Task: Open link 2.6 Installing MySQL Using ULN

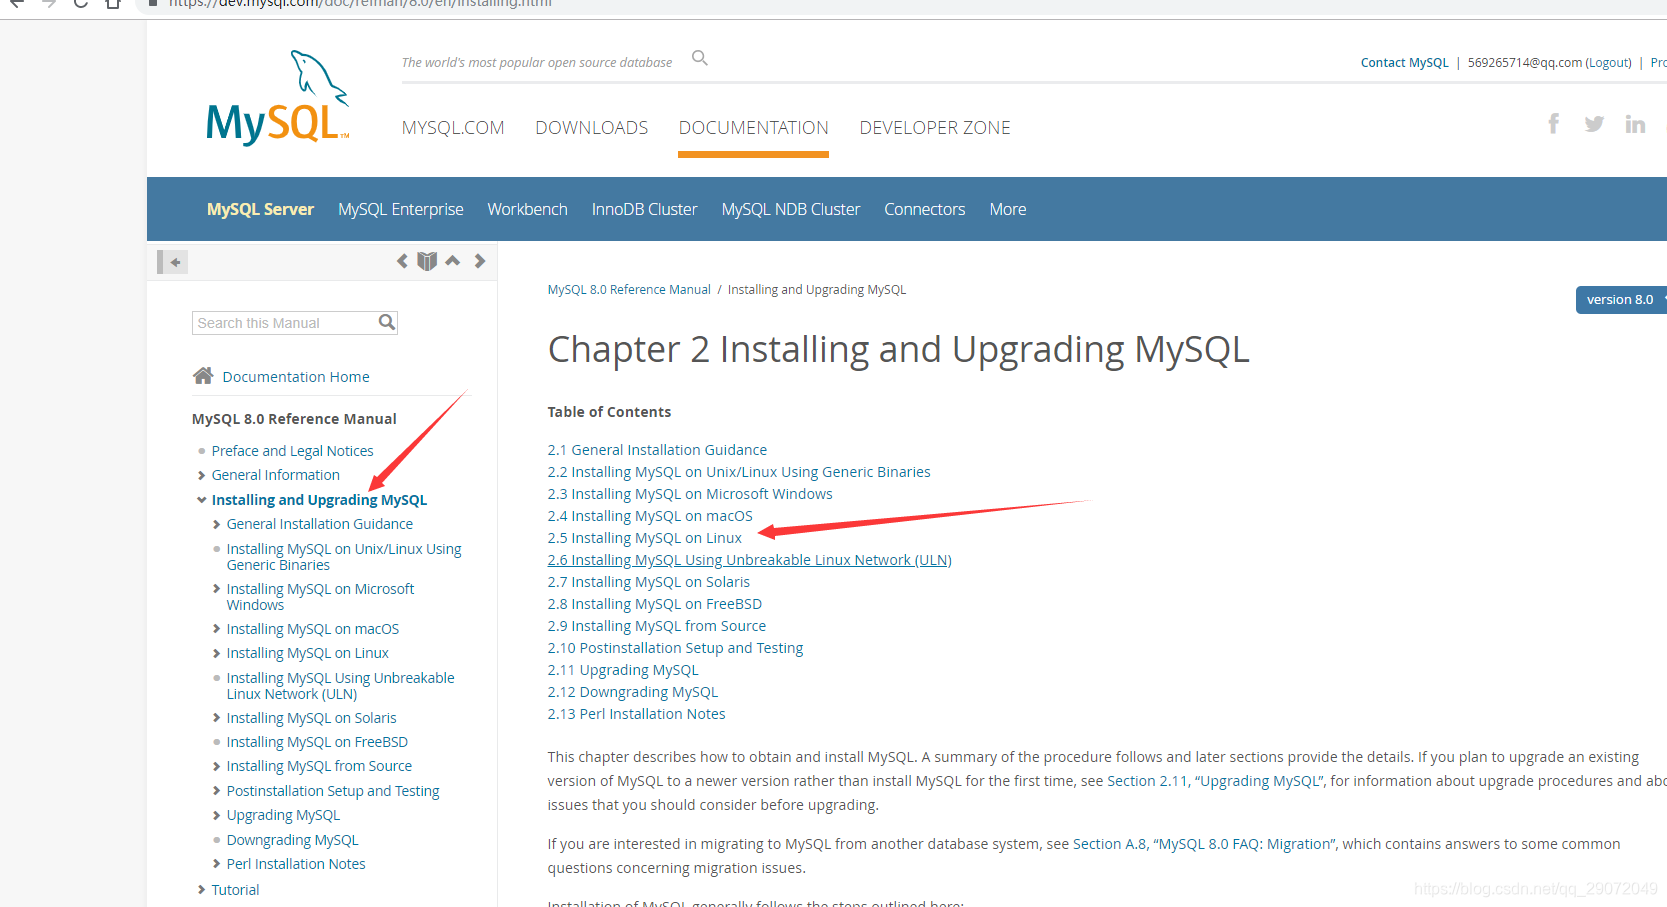Action: tap(749, 559)
